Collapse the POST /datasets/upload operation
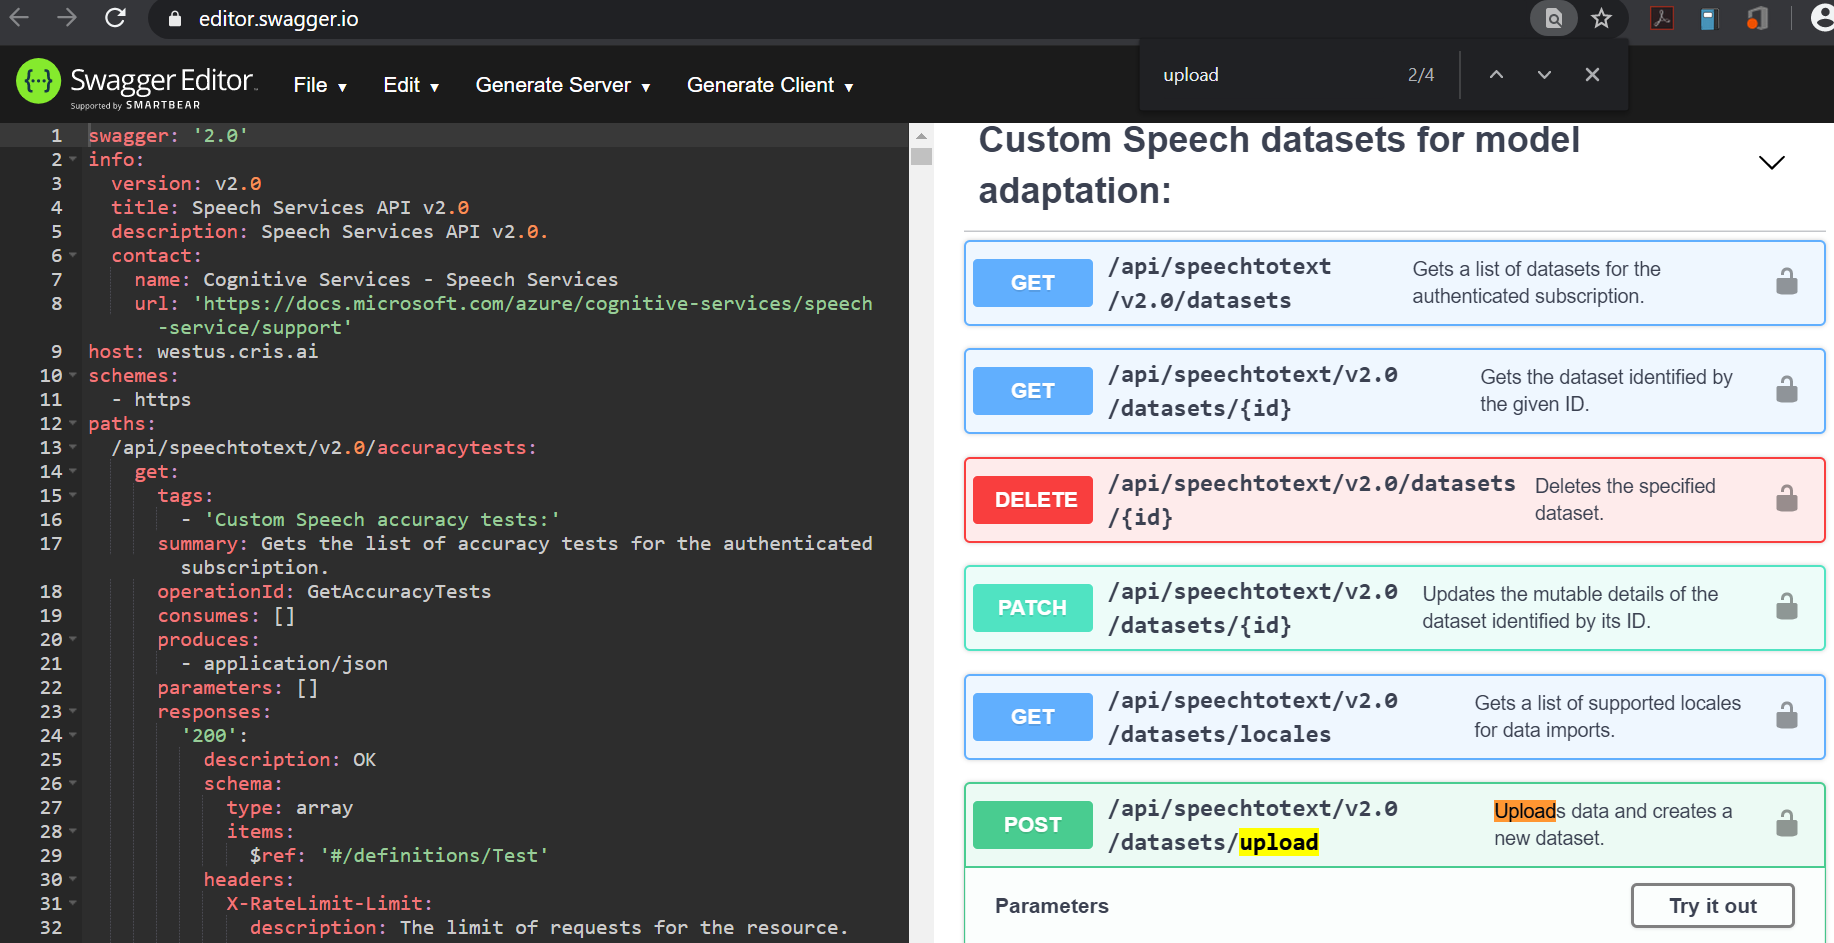The width and height of the screenshot is (1834, 943). (x=1394, y=825)
